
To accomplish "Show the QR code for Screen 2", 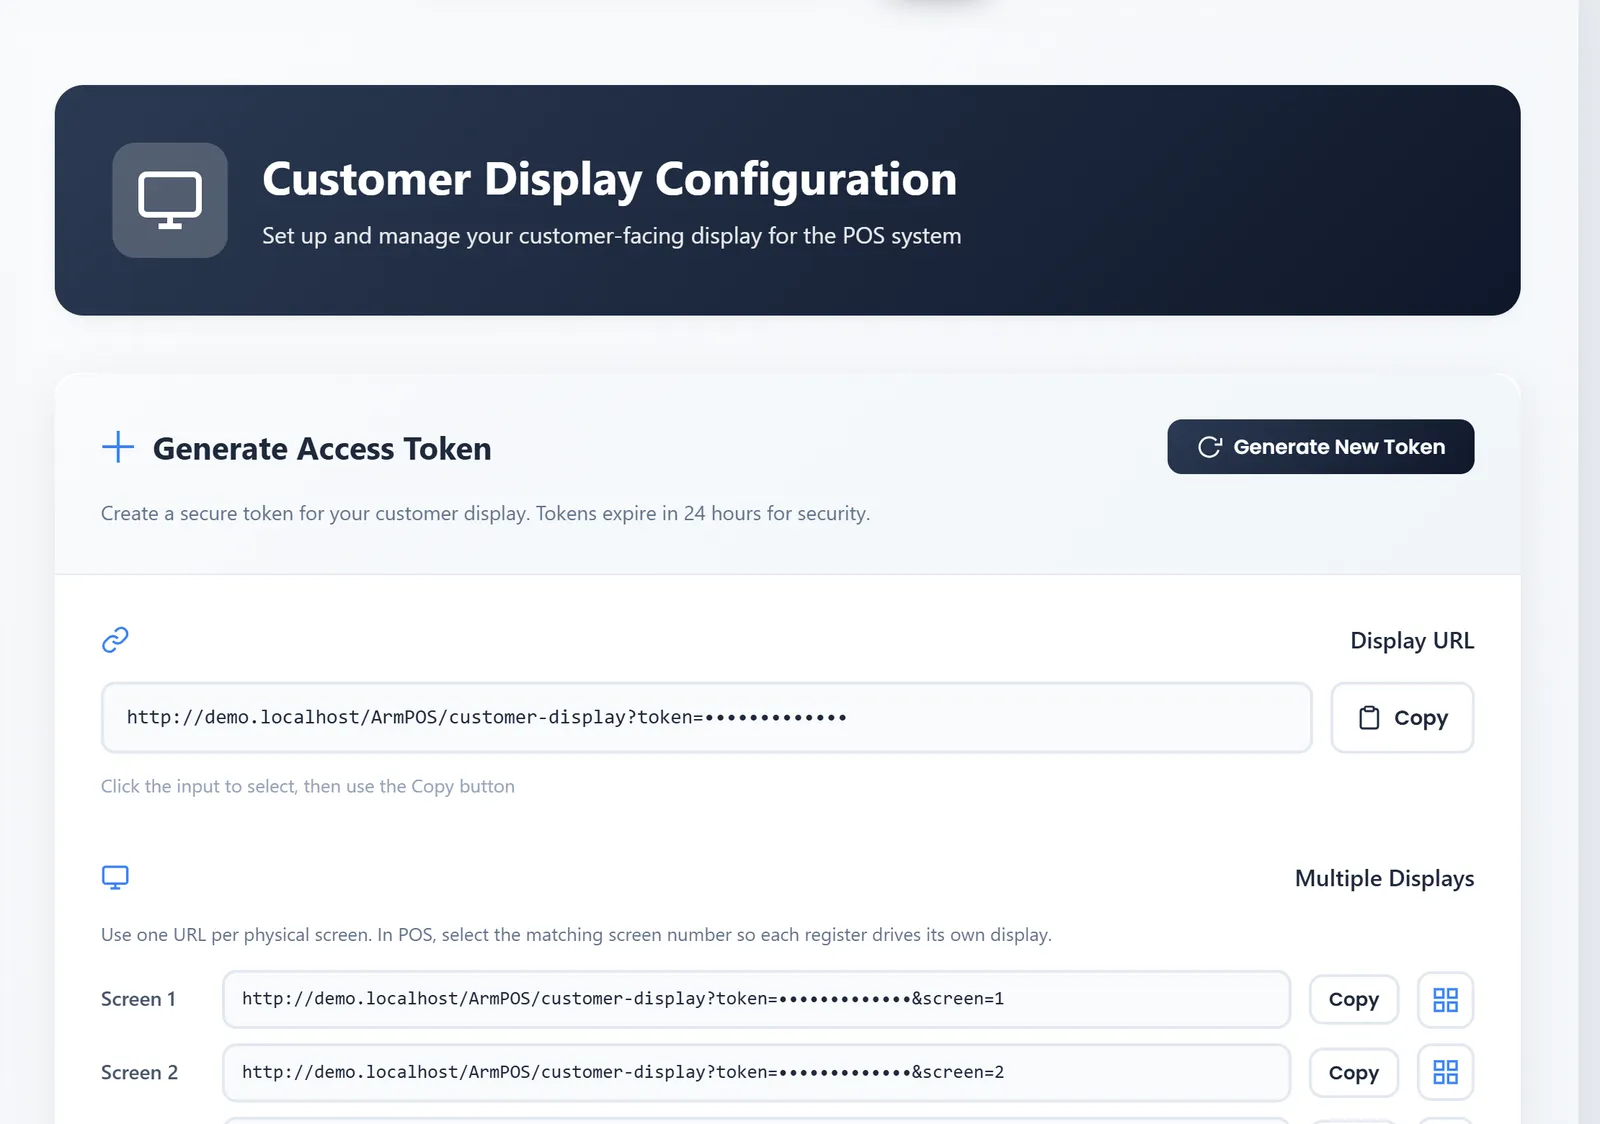I will [x=1445, y=1073].
